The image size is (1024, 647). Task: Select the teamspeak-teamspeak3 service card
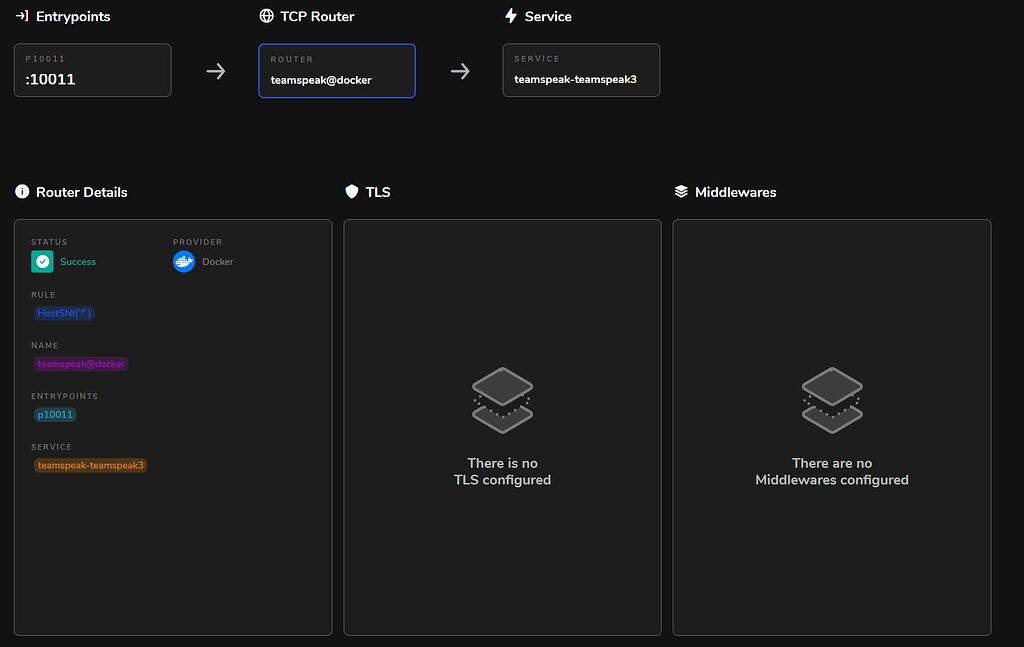tap(581, 70)
